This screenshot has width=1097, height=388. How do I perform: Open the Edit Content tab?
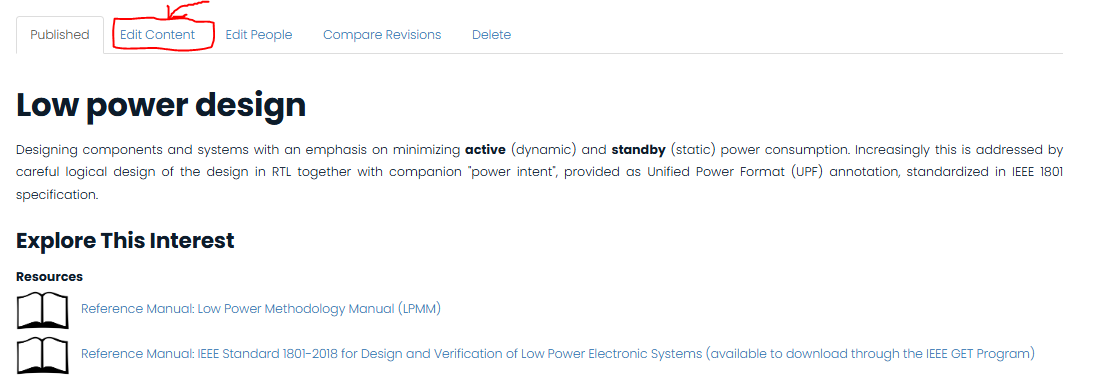click(157, 35)
